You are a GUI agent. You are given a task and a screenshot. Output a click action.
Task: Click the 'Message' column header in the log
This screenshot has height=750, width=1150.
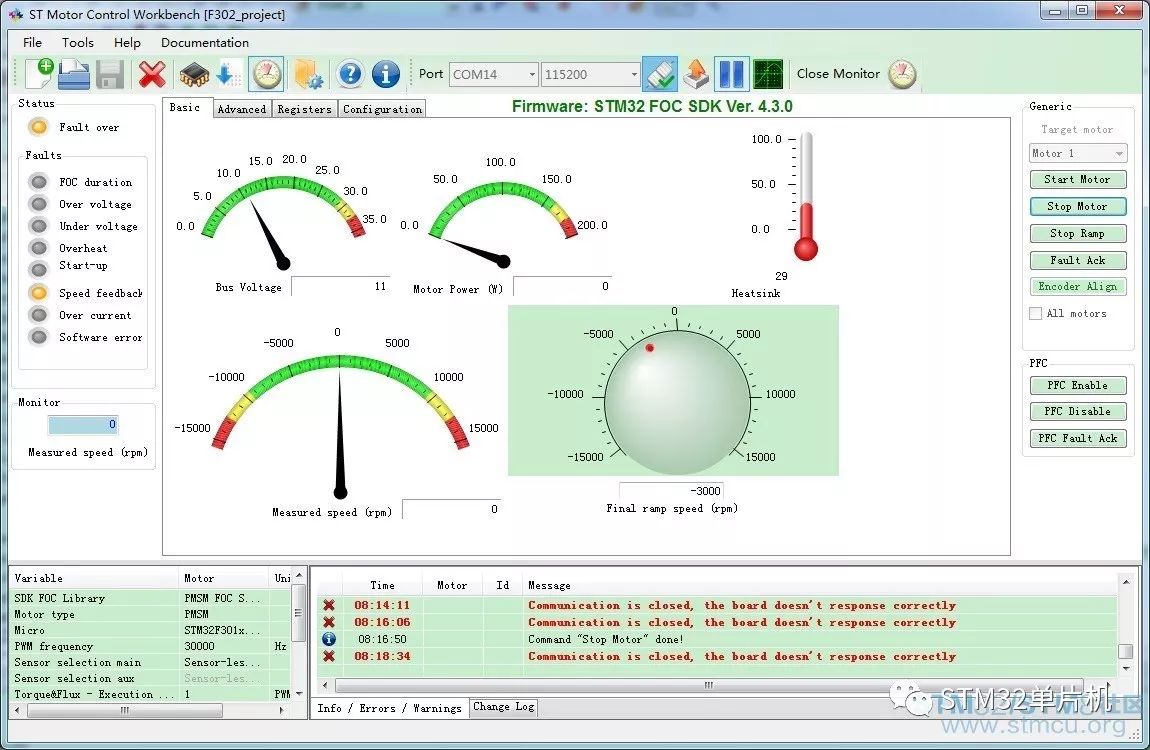pos(549,585)
